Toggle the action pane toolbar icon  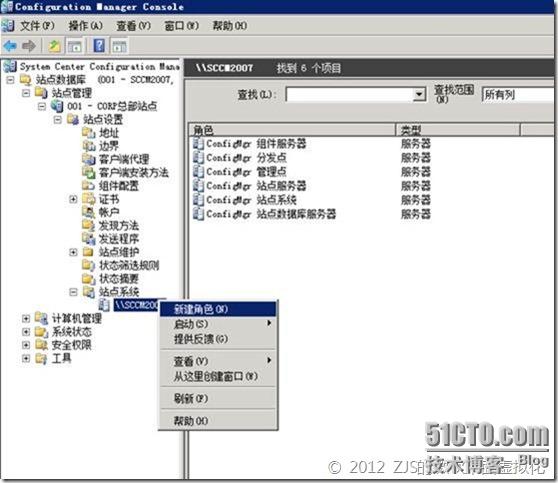pyautogui.click(x=119, y=46)
